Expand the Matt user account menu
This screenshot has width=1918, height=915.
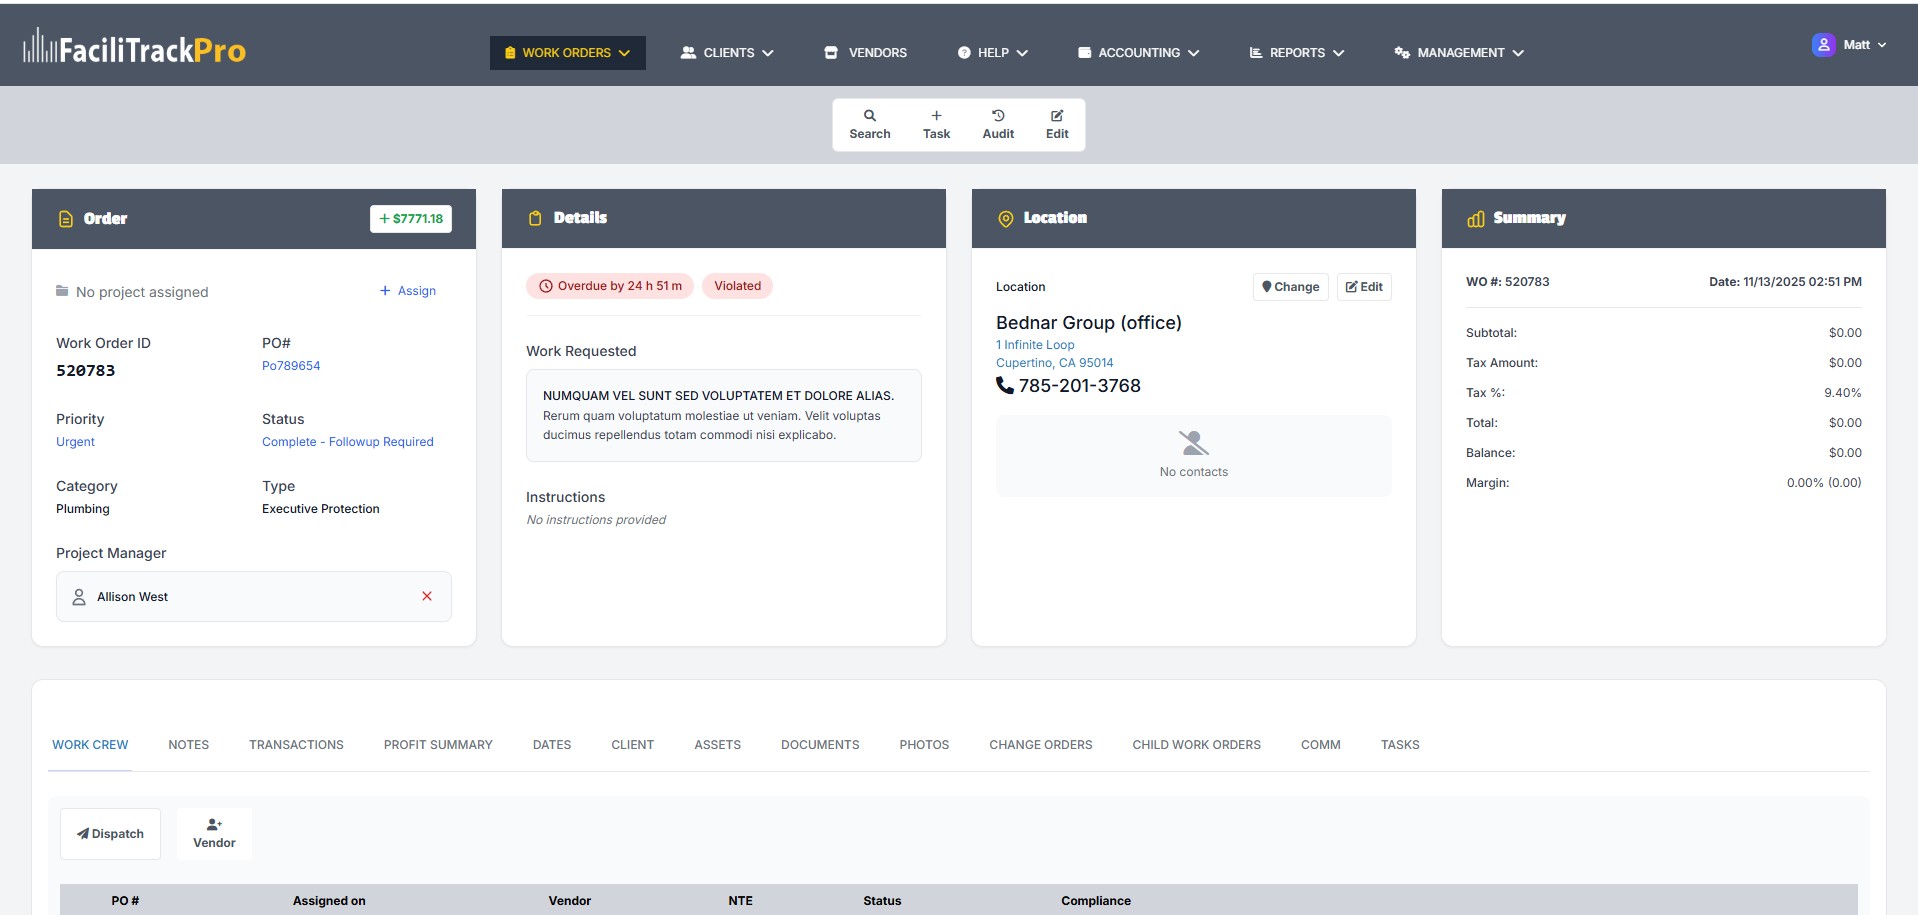point(1850,44)
